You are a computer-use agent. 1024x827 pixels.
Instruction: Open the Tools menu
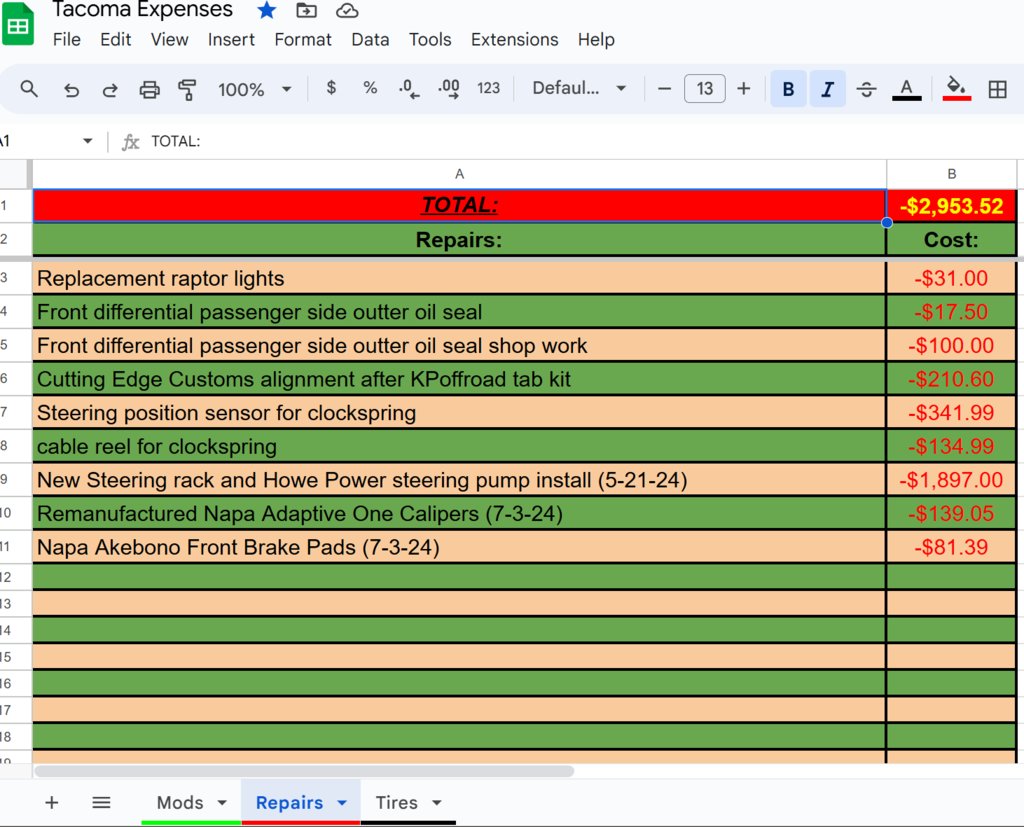click(x=430, y=39)
